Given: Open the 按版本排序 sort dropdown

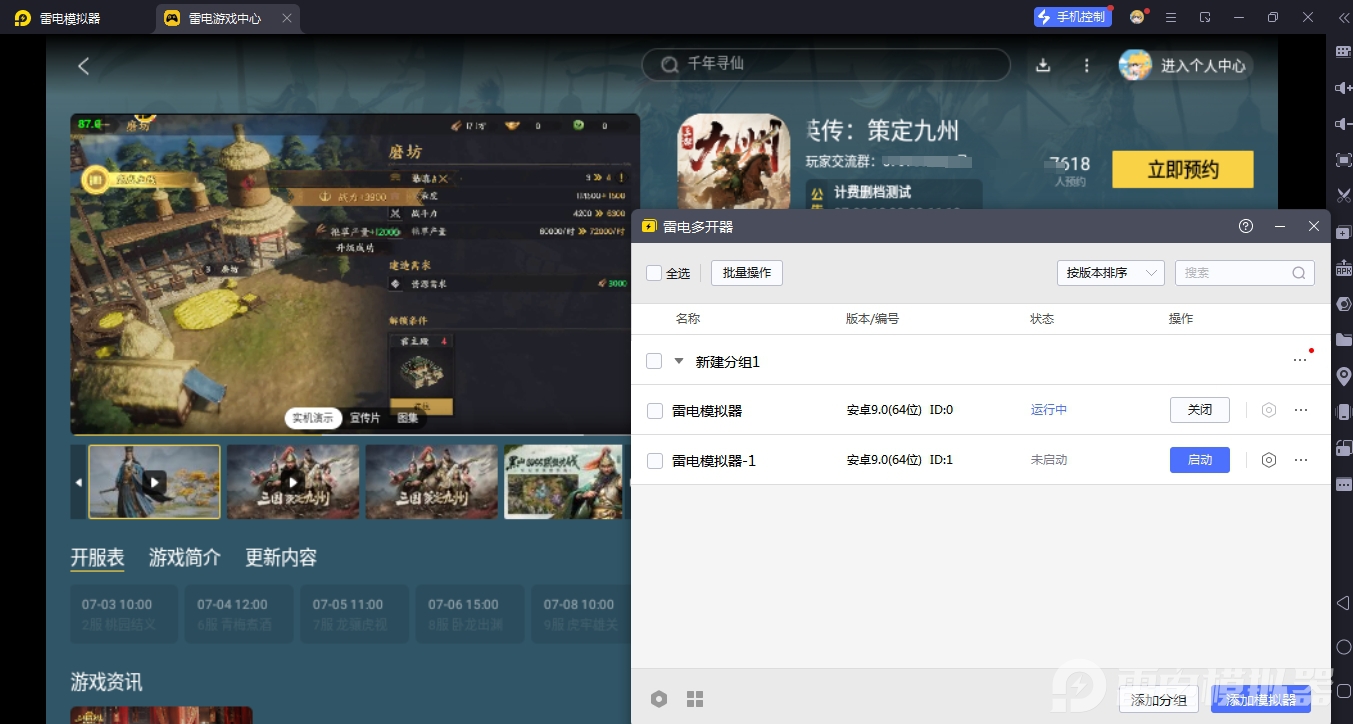Looking at the screenshot, I should coord(1110,272).
